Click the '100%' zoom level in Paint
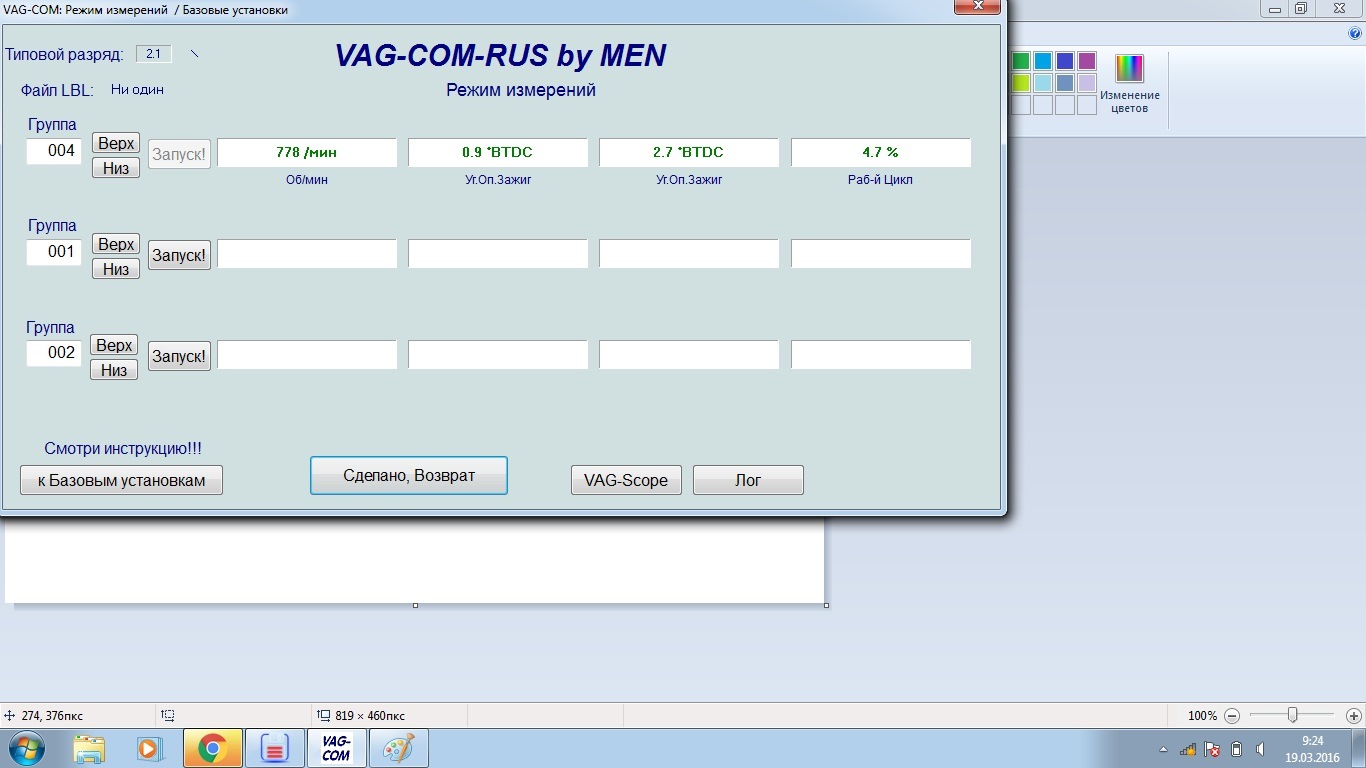The height and width of the screenshot is (768, 1366). [x=1202, y=716]
